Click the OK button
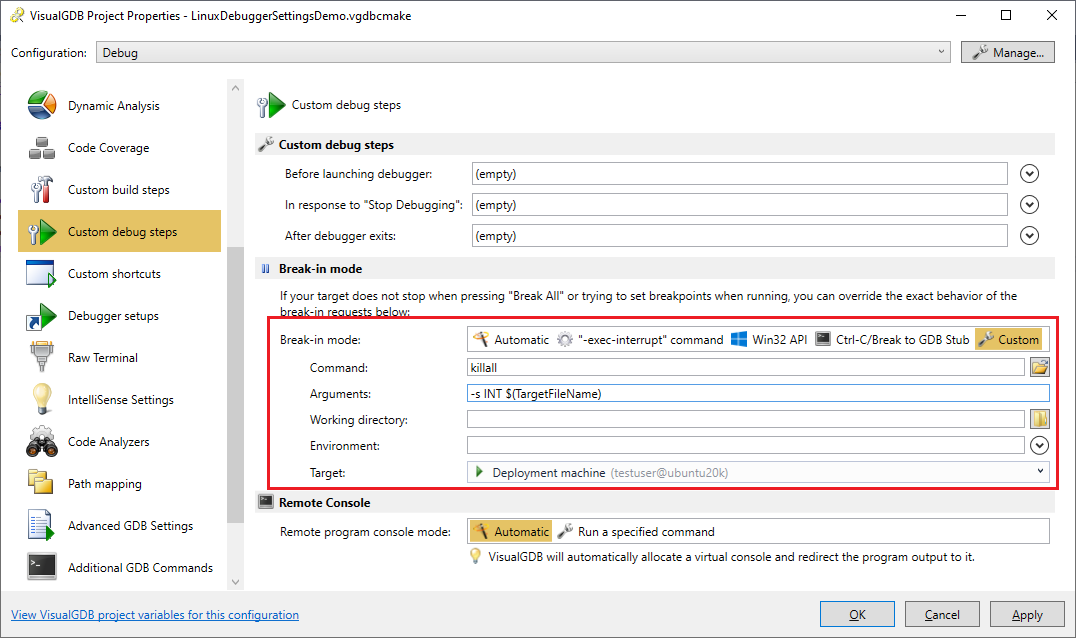1076x638 pixels. (x=857, y=614)
